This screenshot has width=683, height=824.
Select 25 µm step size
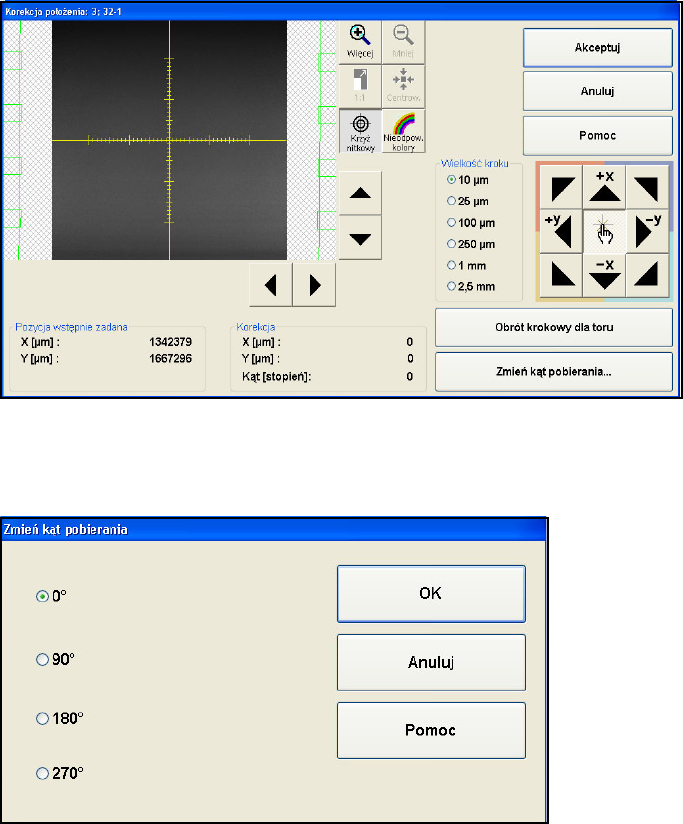(x=468, y=201)
